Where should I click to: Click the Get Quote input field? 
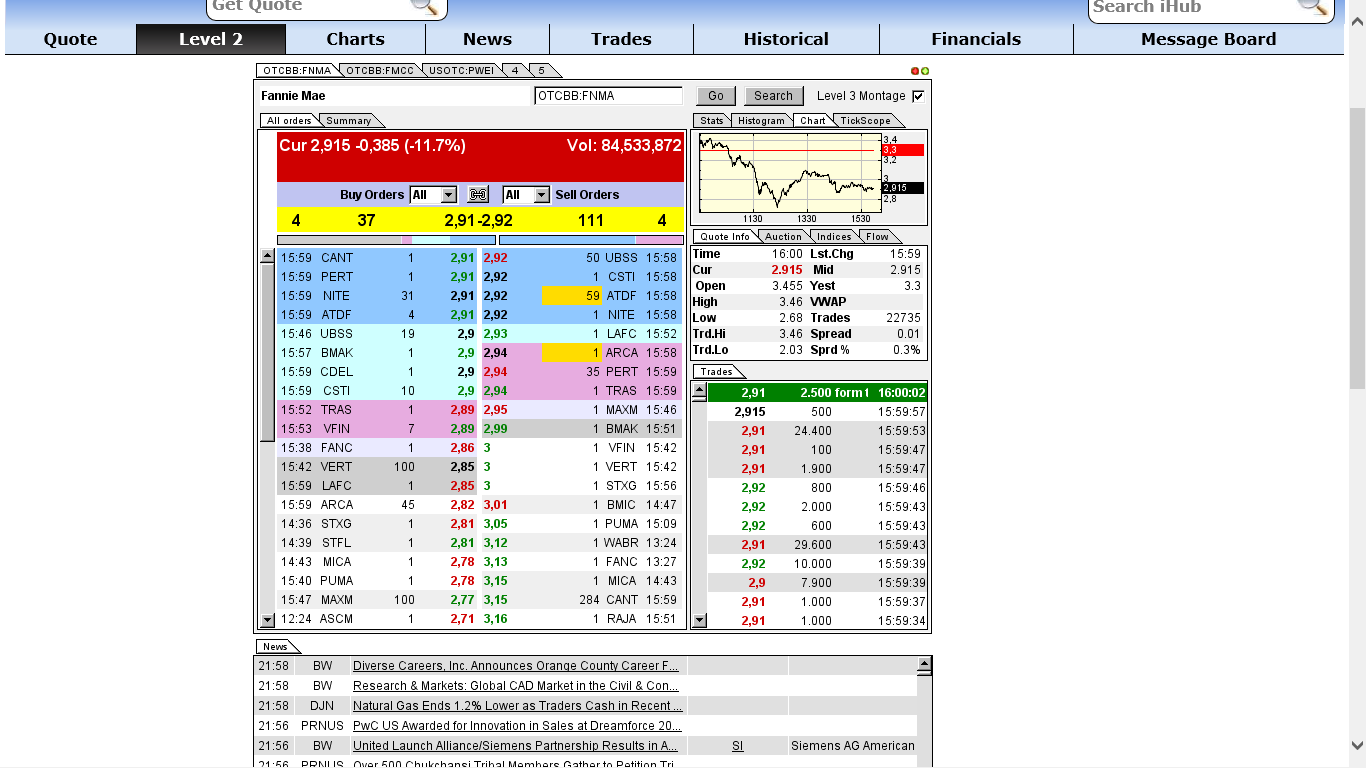(310, 7)
